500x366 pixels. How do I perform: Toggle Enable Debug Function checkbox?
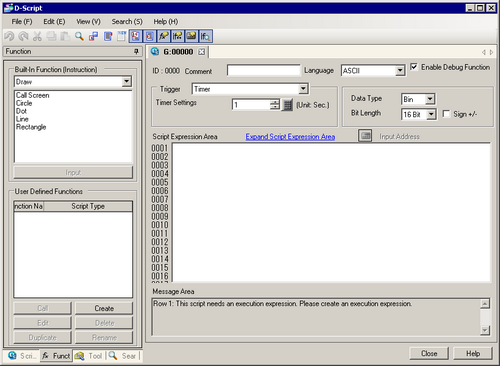414,67
